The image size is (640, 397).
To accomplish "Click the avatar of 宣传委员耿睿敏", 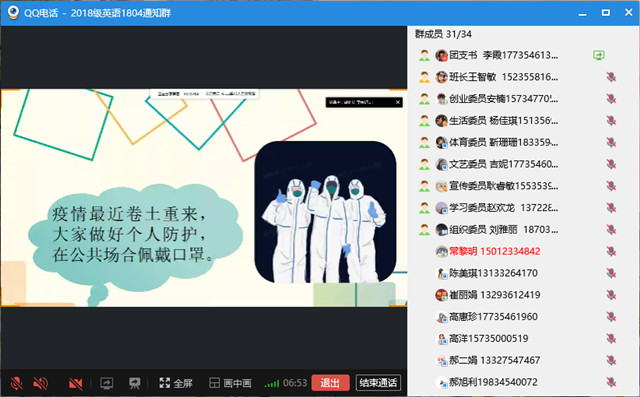I will 441,186.
